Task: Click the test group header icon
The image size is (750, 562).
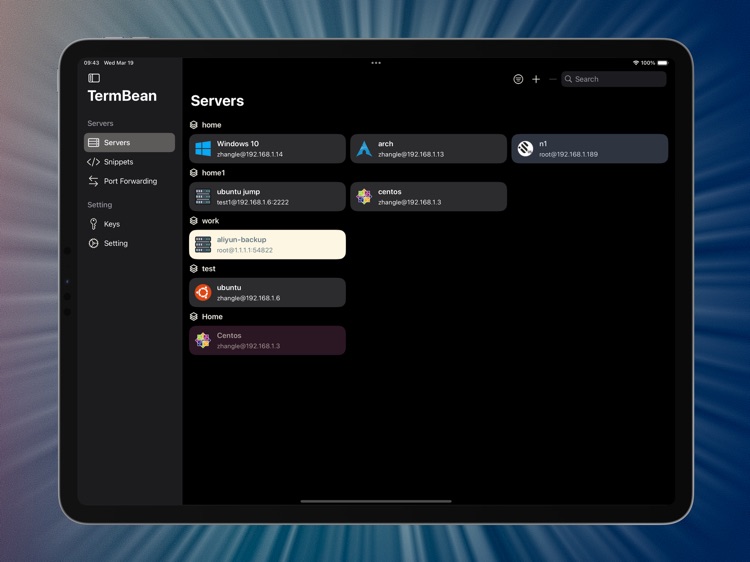Action: tap(194, 269)
